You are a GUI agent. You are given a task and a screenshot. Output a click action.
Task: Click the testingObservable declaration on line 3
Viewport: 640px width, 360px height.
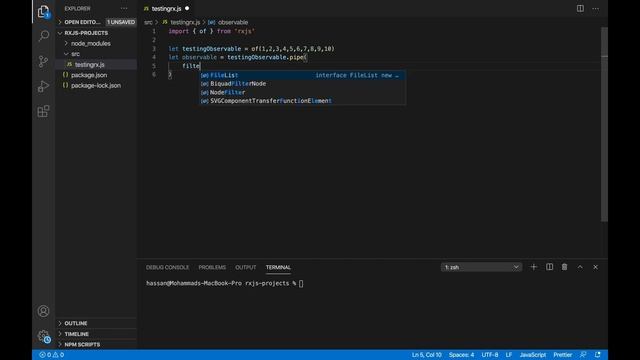251,49
